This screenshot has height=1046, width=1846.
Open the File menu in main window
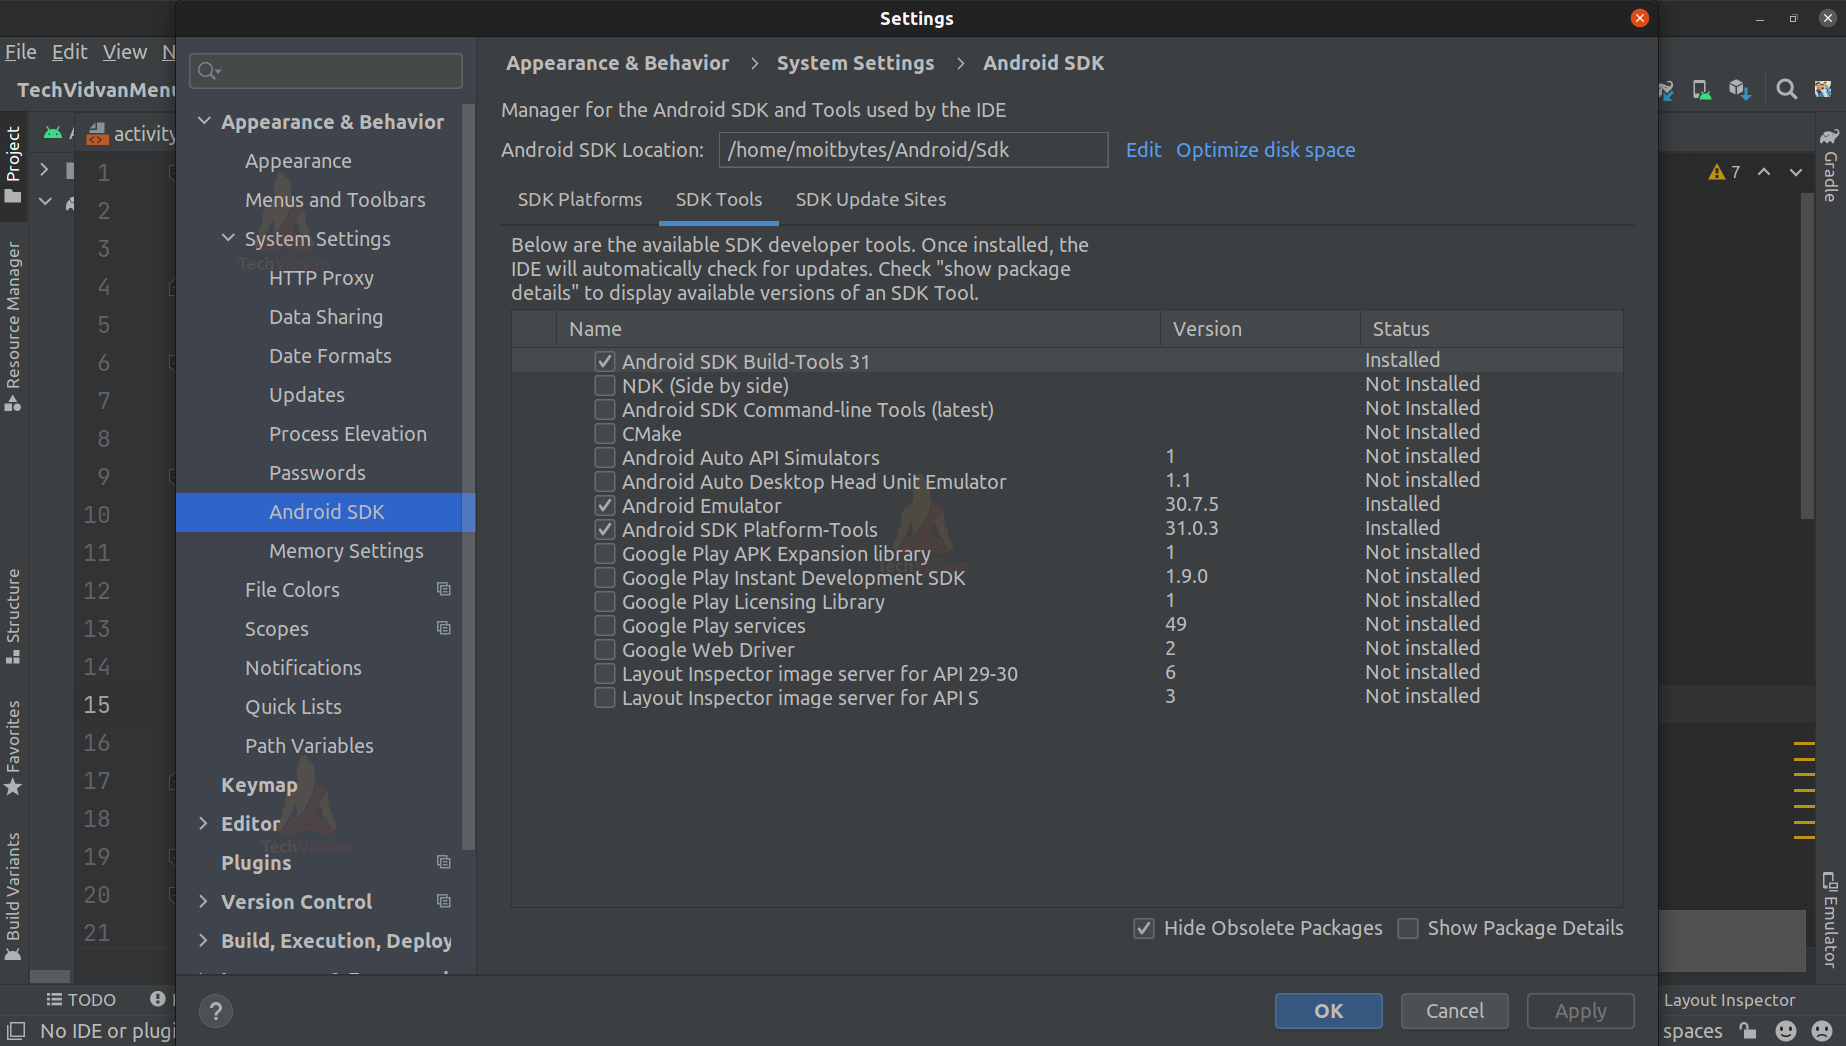tap(21, 52)
